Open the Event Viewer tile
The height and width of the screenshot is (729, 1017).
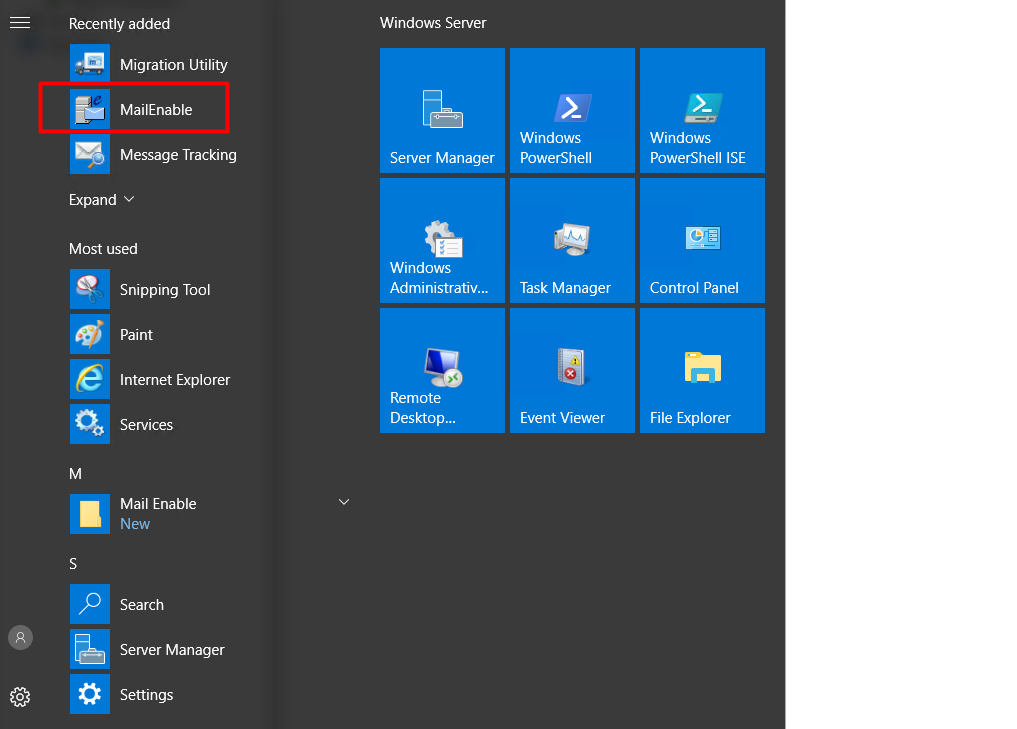pyautogui.click(x=572, y=370)
